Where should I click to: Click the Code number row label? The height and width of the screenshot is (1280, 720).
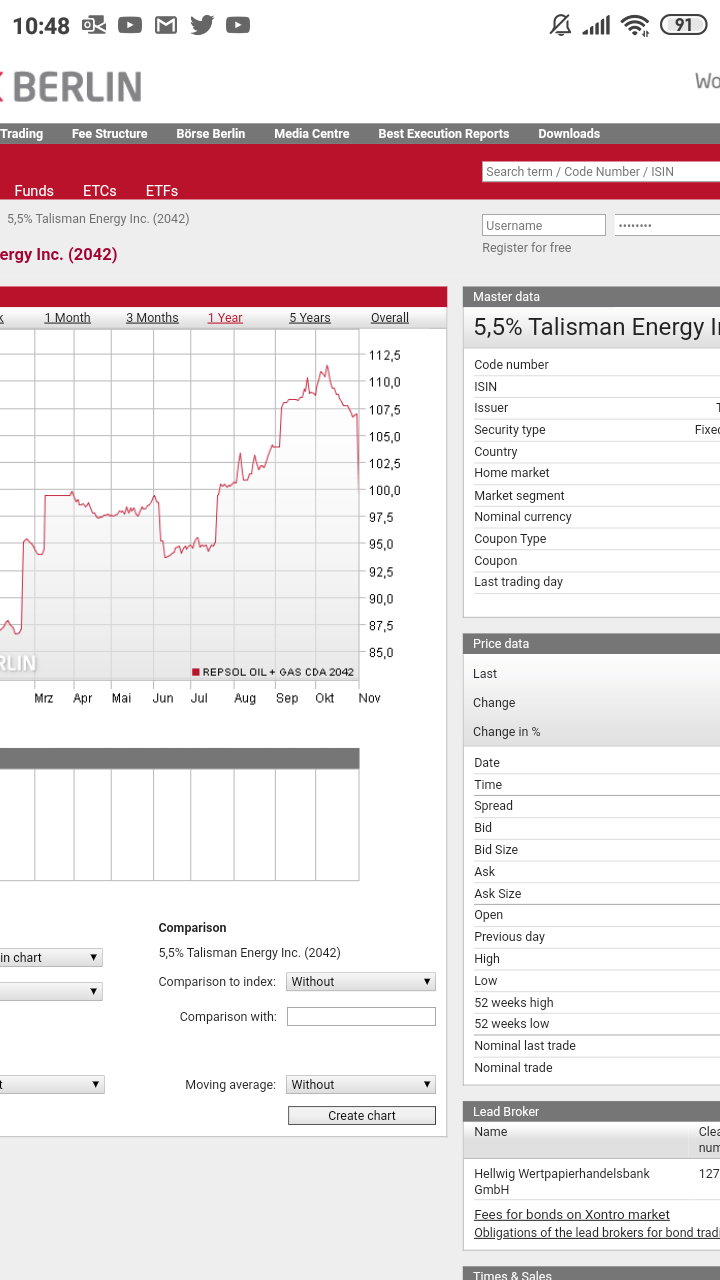(x=511, y=365)
